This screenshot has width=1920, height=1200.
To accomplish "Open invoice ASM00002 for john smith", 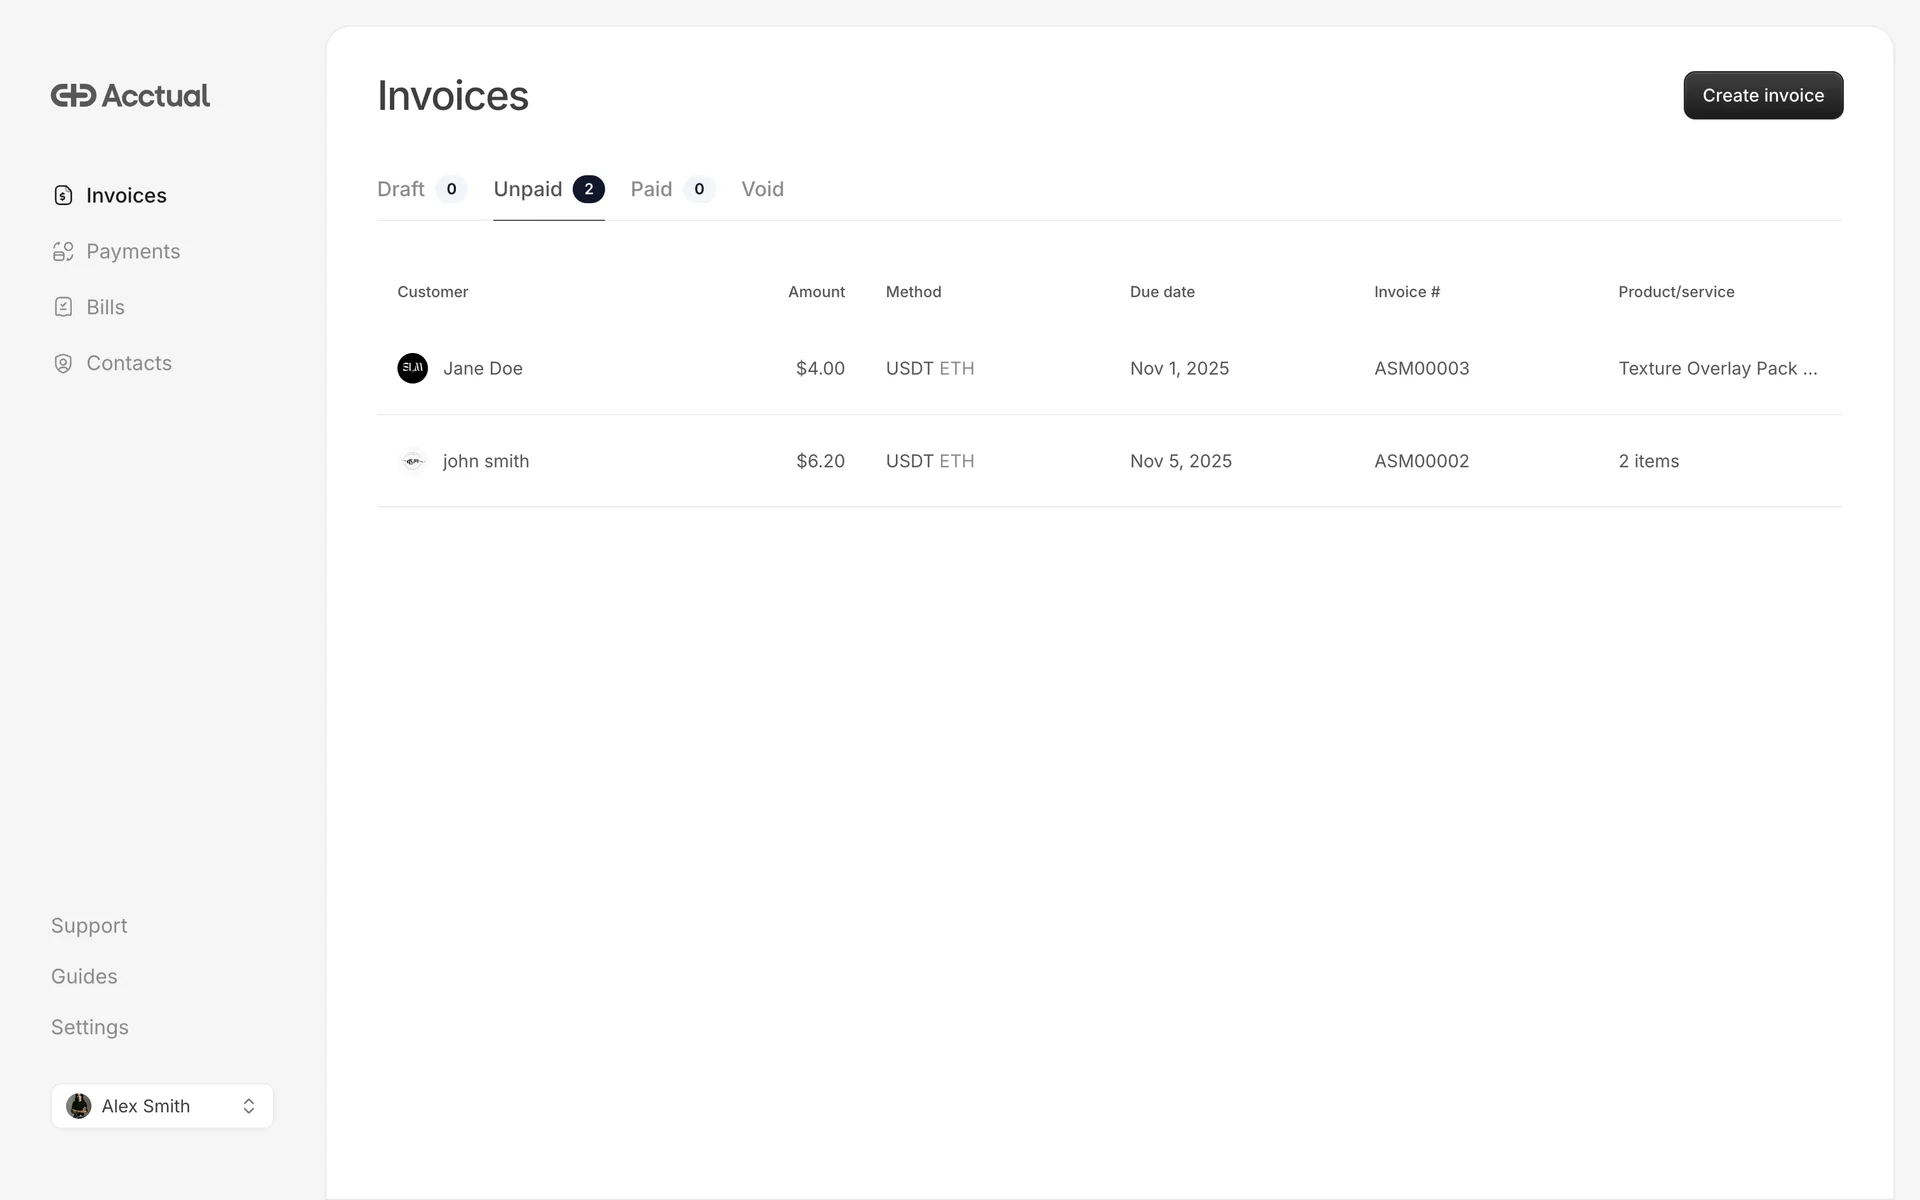I will [x=1421, y=461].
